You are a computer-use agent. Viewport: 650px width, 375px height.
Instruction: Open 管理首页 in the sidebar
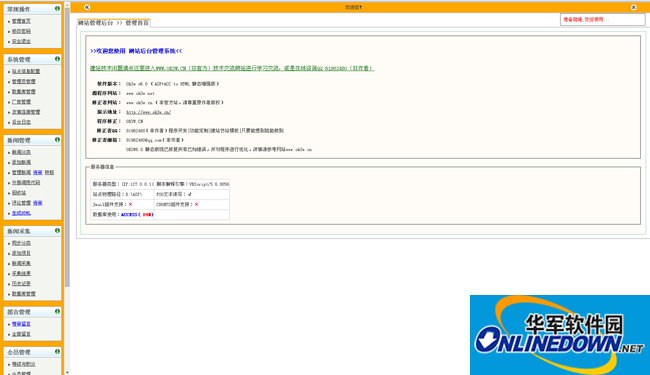pyautogui.click(x=21, y=21)
